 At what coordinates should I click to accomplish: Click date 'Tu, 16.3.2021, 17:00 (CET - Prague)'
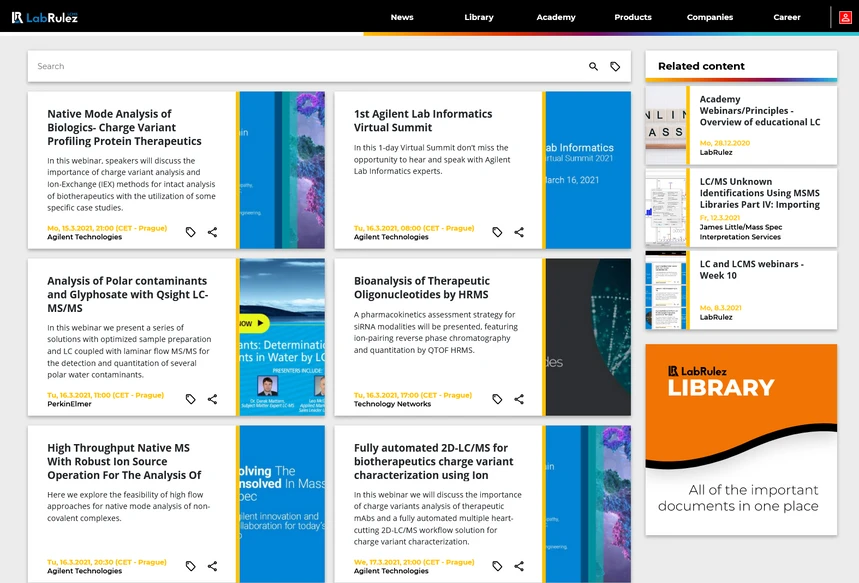pyautogui.click(x=413, y=395)
